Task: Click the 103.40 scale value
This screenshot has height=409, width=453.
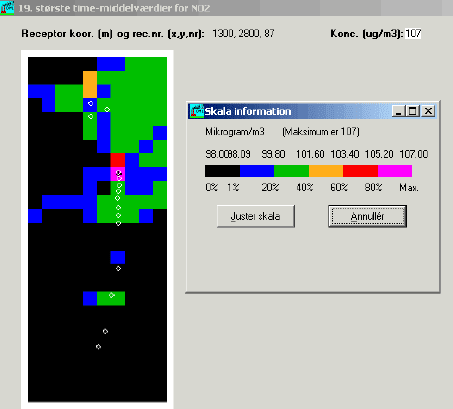Action: click(x=345, y=154)
